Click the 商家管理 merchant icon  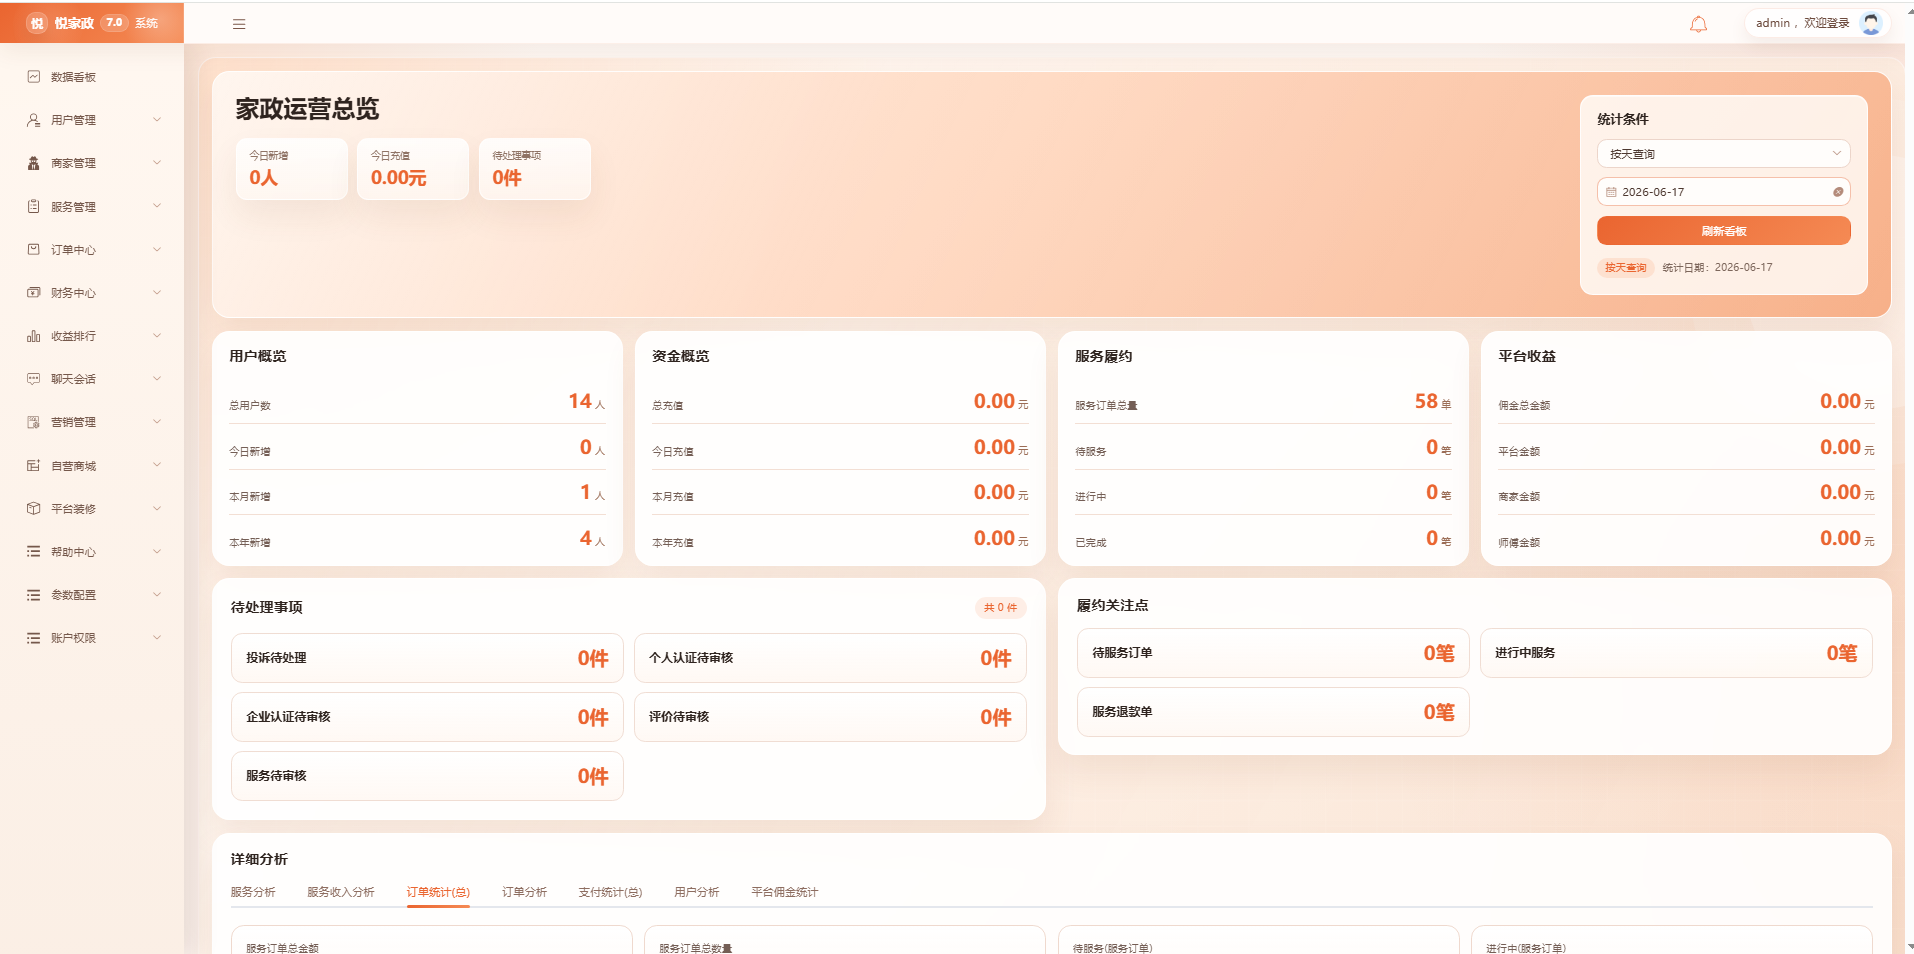click(34, 163)
